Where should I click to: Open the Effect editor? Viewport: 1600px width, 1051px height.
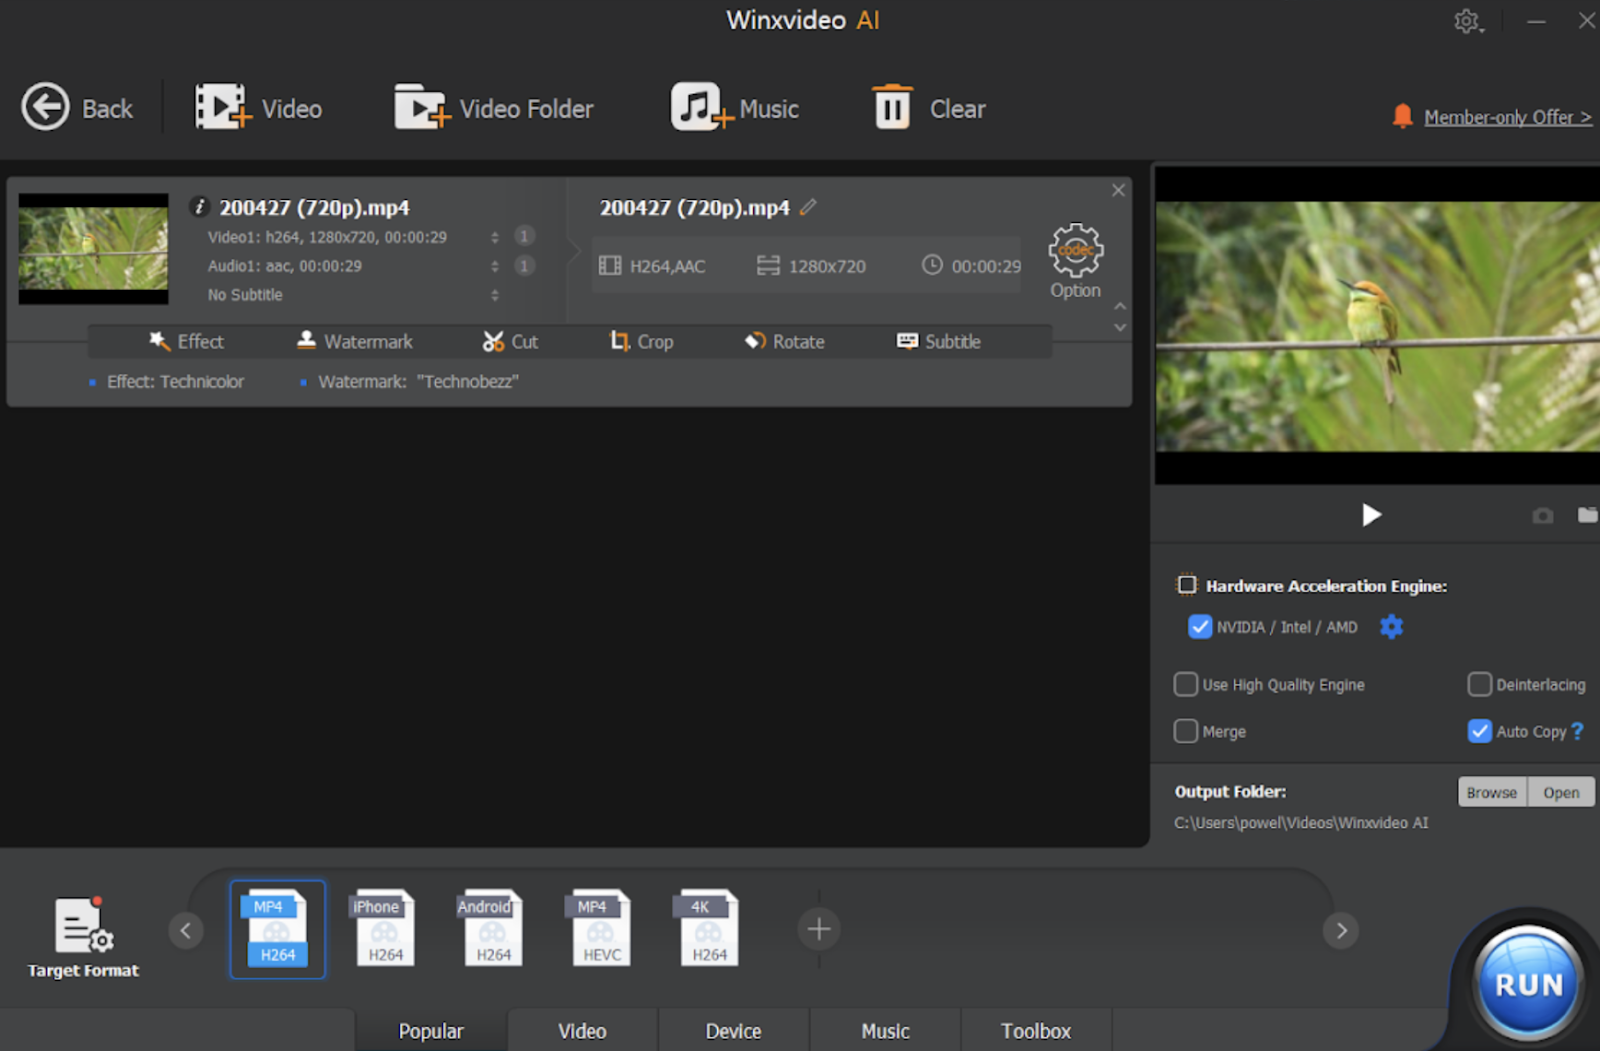(186, 341)
